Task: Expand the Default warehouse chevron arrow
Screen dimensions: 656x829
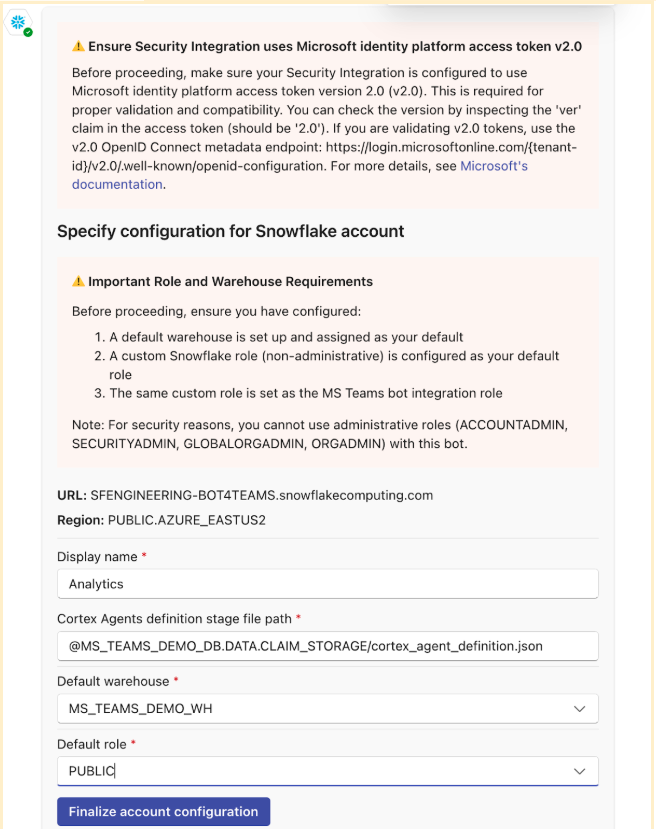Action: pos(579,708)
